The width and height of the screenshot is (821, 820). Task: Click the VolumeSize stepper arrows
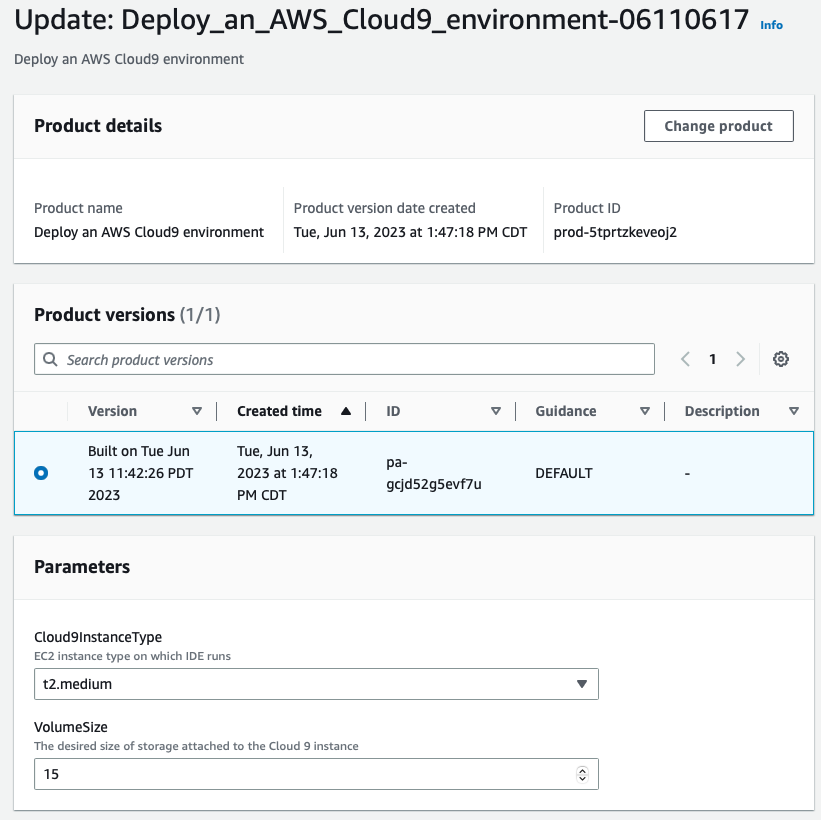pyautogui.click(x=582, y=774)
